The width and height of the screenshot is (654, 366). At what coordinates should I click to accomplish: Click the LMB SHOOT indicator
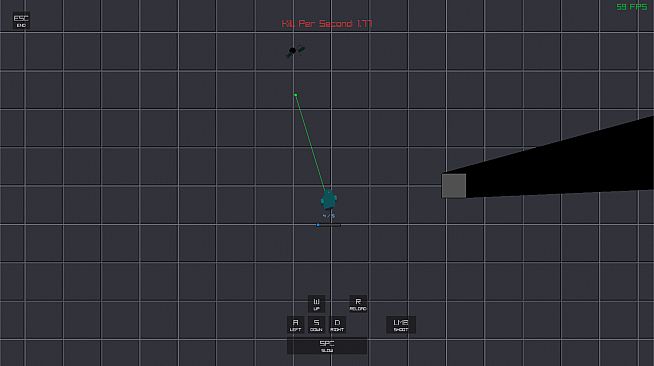click(x=401, y=325)
